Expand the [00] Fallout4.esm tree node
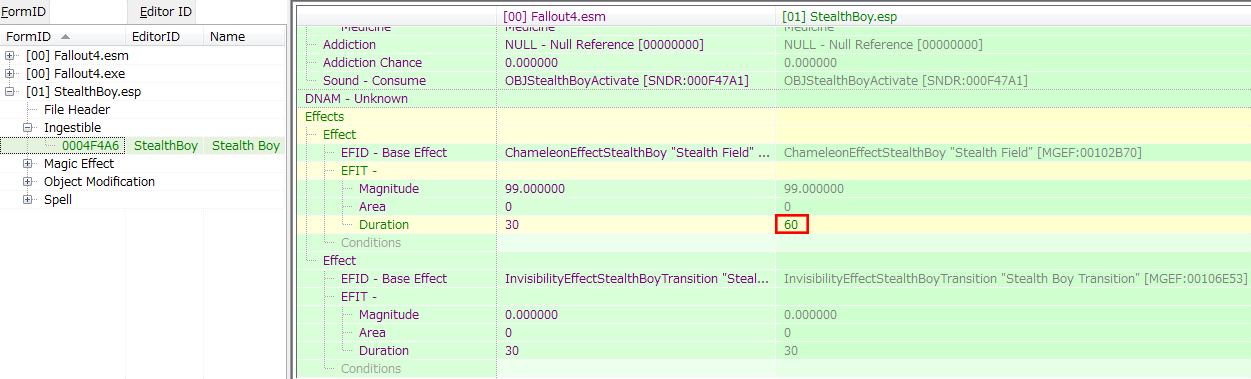 (x=10, y=56)
